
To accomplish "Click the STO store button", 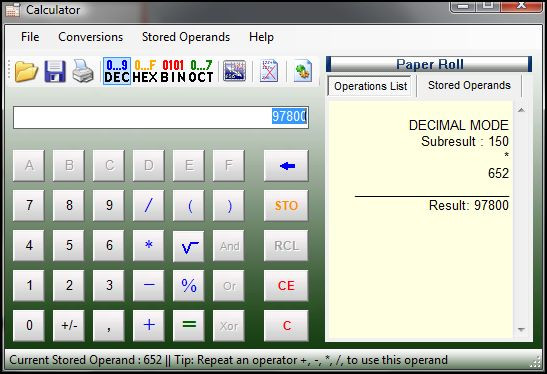I will click(x=286, y=205).
